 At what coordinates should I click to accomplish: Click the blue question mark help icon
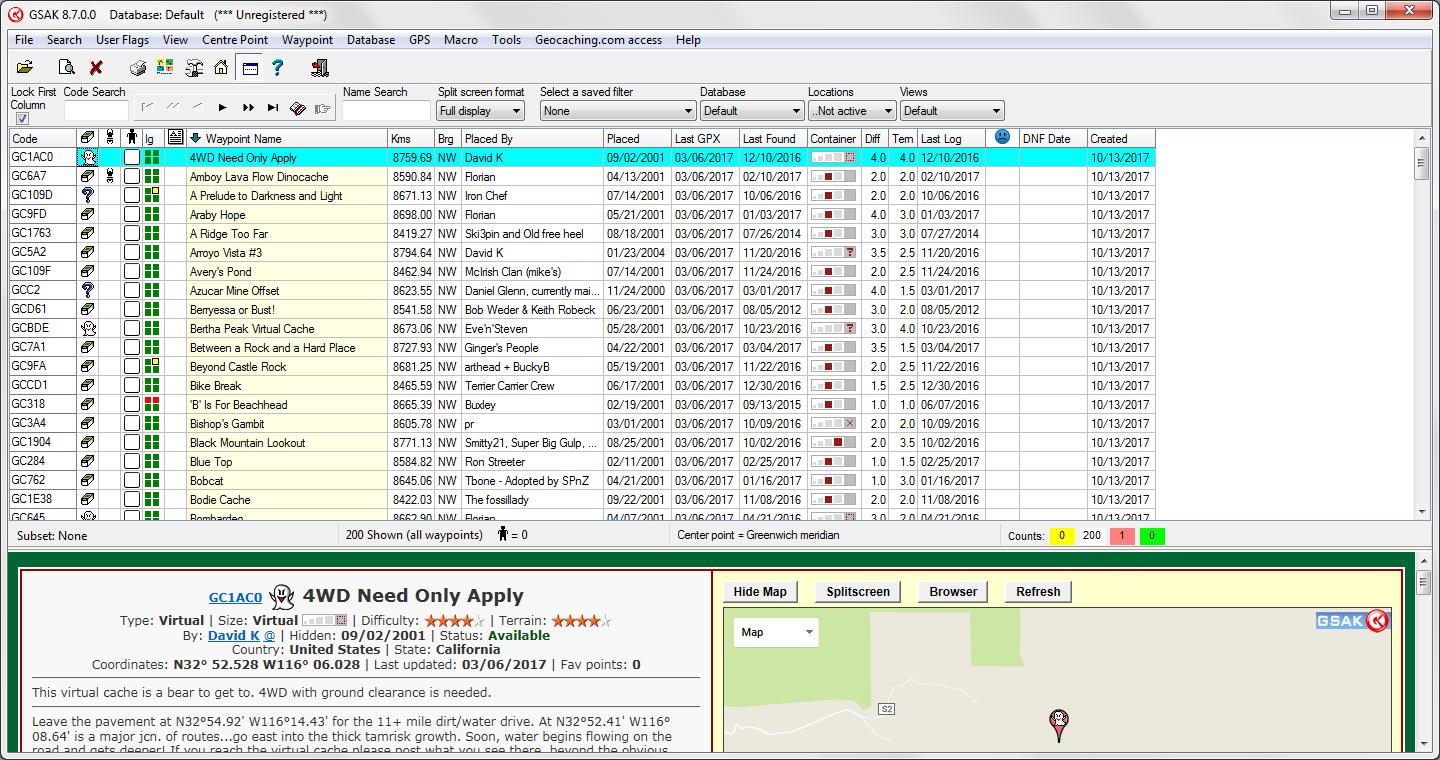click(x=278, y=68)
